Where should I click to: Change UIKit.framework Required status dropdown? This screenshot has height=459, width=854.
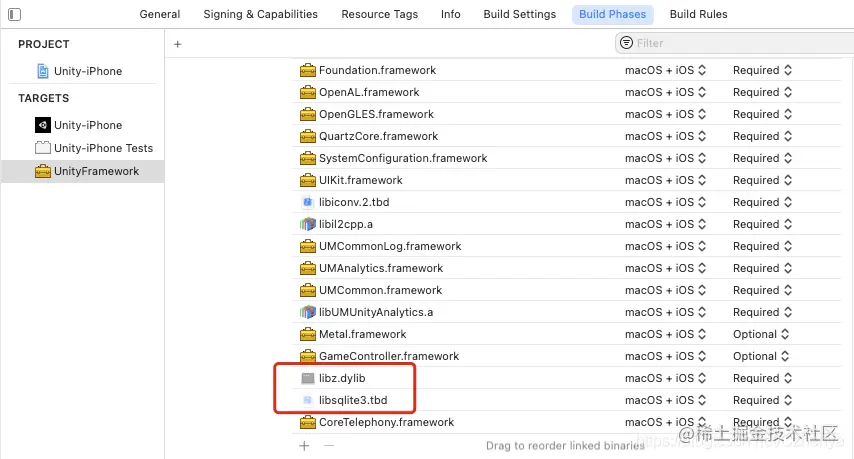point(762,180)
